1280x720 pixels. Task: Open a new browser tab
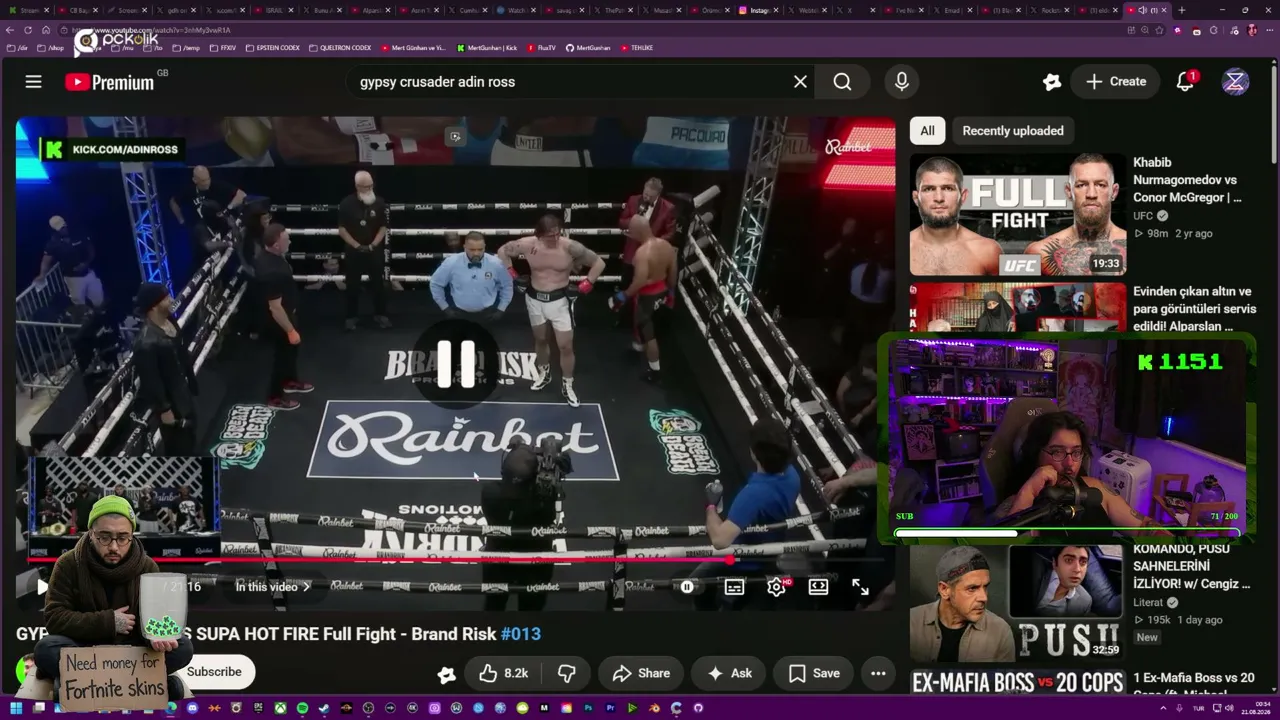click(1182, 10)
